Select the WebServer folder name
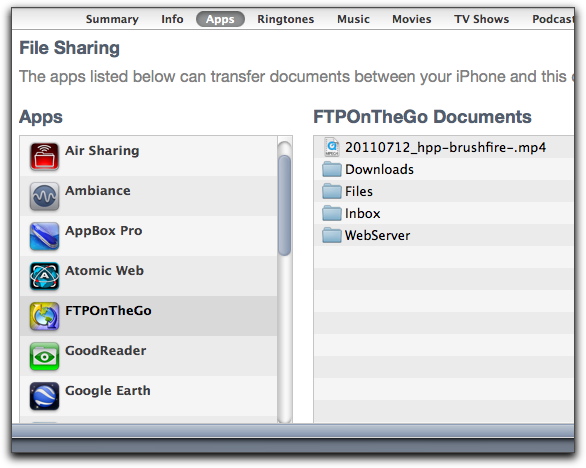This screenshot has height=468, width=586. [x=377, y=235]
